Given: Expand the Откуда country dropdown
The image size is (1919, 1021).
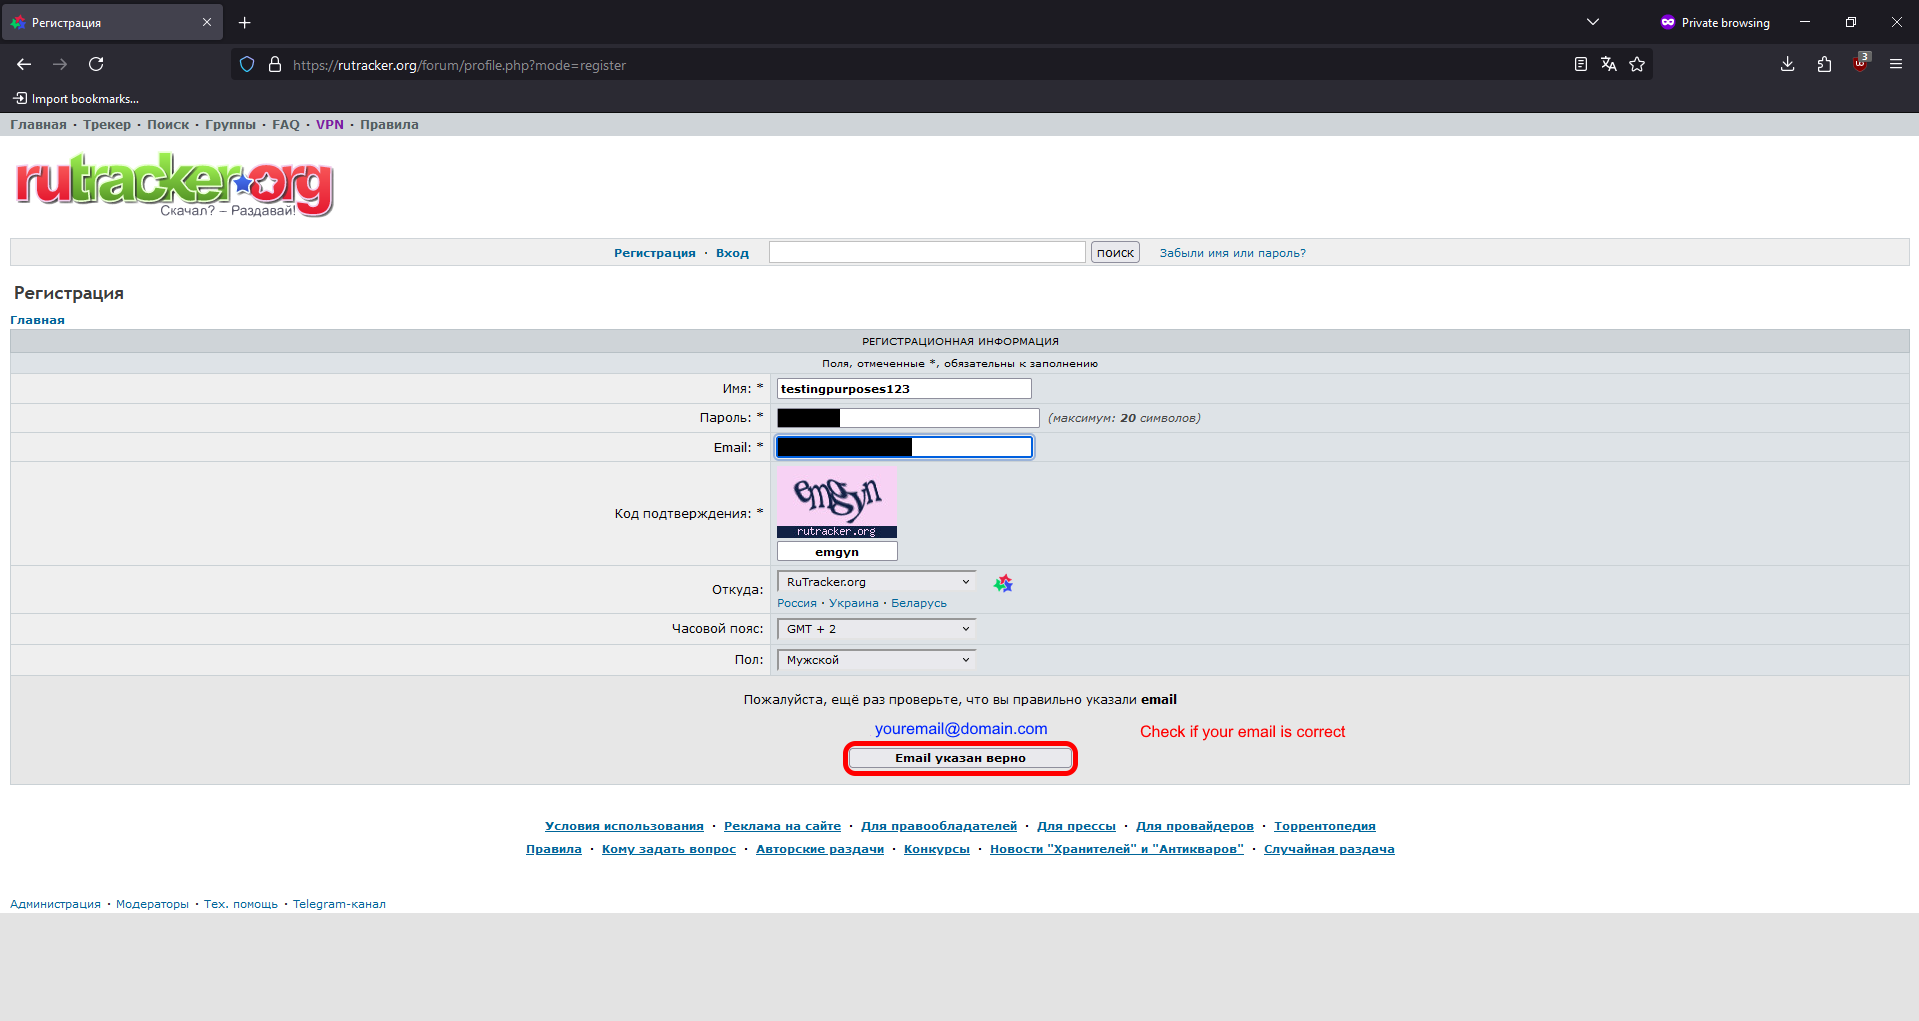Looking at the screenshot, I should tap(876, 582).
